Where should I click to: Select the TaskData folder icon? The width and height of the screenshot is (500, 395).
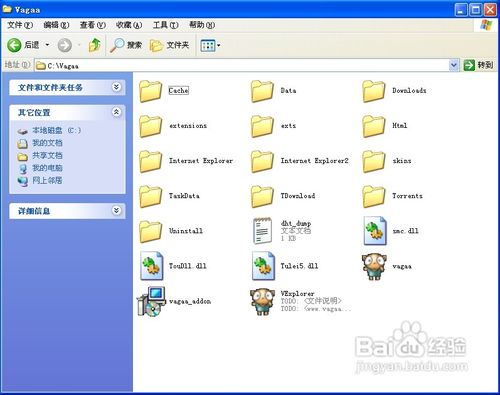[x=150, y=196]
